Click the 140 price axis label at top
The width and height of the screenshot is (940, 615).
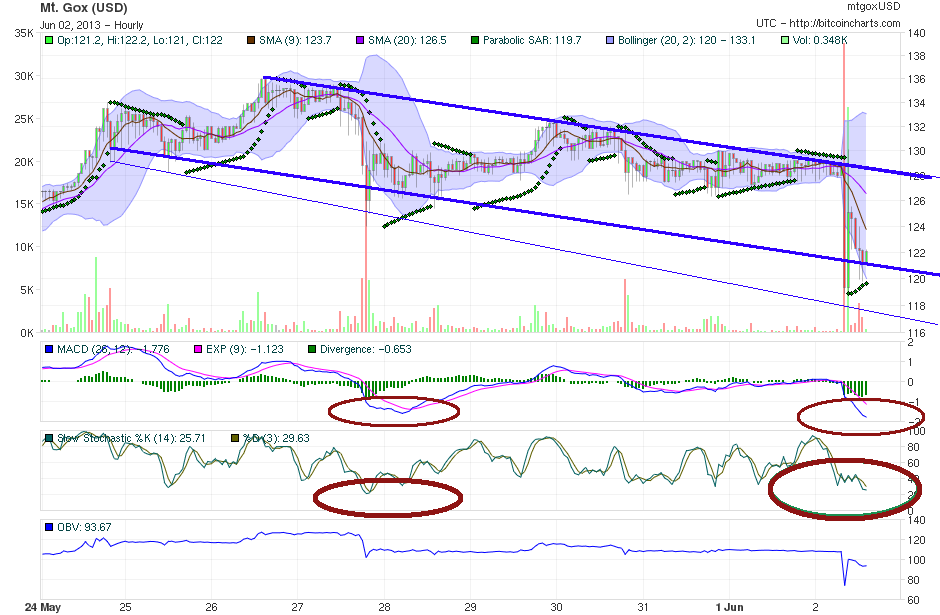pos(917,33)
